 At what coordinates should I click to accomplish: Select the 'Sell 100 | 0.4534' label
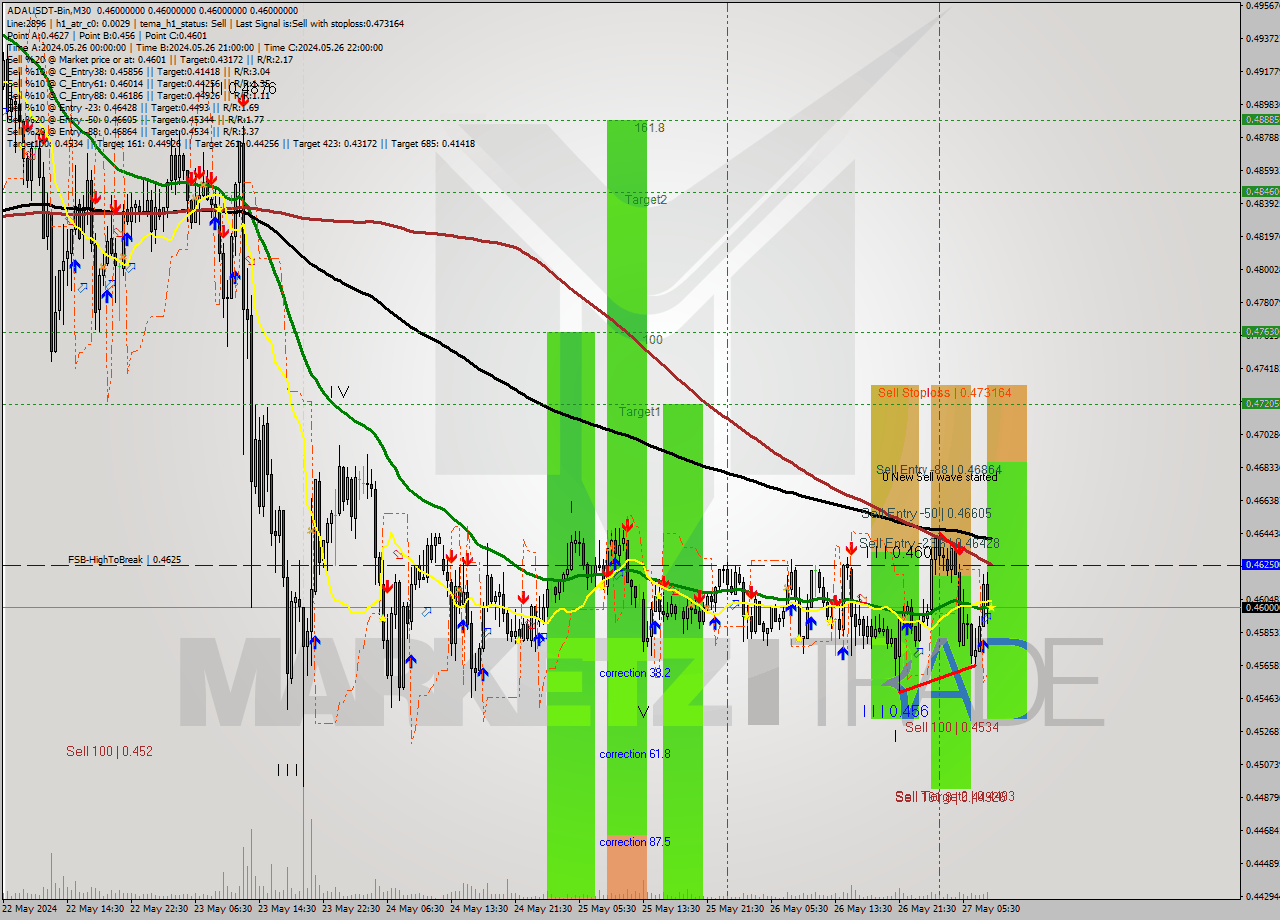tap(952, 728)
